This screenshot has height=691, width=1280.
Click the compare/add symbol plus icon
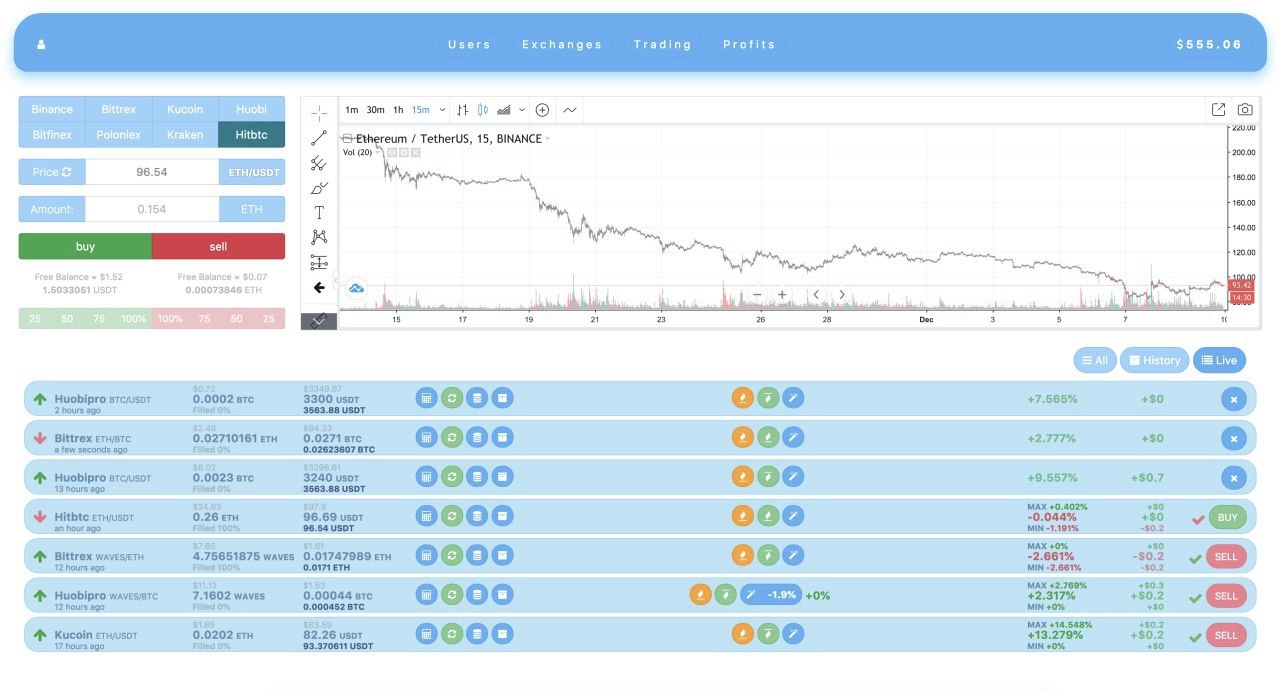tap(542, 110)
